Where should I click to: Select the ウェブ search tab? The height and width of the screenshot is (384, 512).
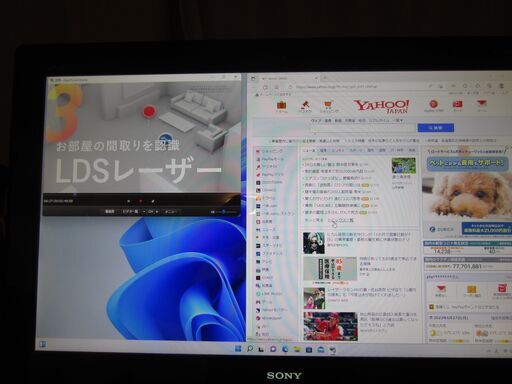315,120
